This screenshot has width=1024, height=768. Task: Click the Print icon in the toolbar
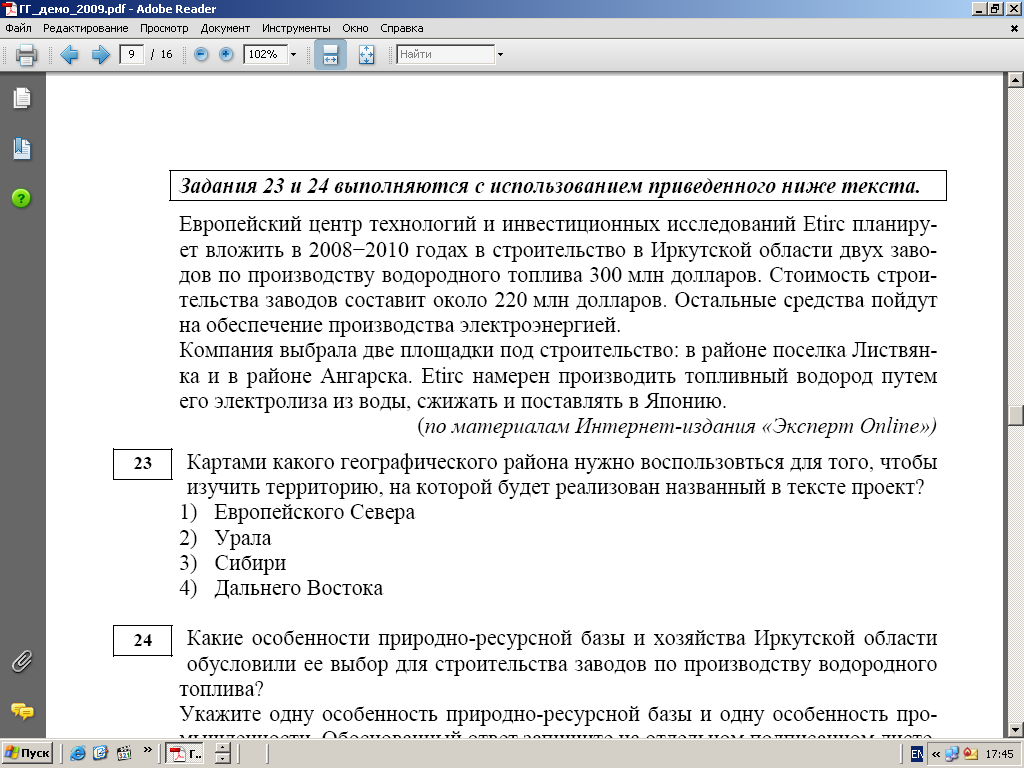click(26, 54)
